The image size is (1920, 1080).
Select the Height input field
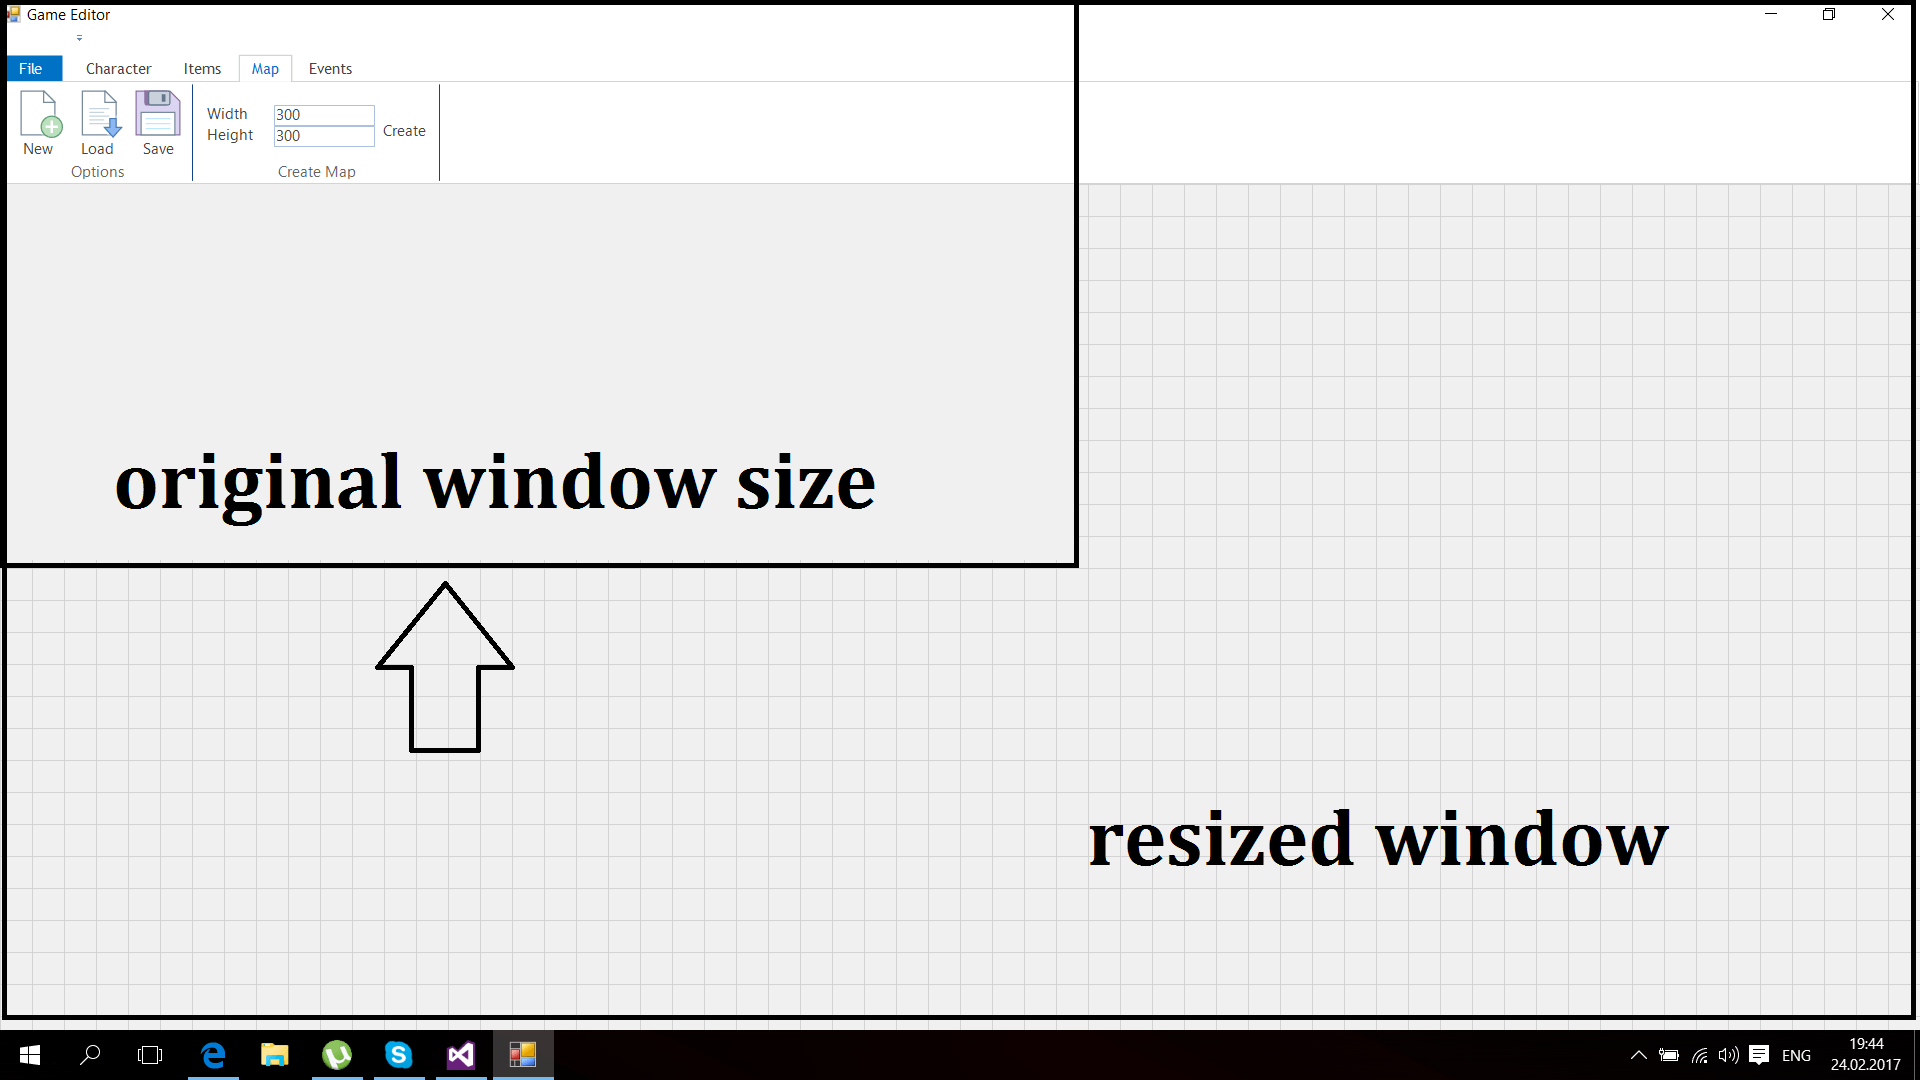322,137
